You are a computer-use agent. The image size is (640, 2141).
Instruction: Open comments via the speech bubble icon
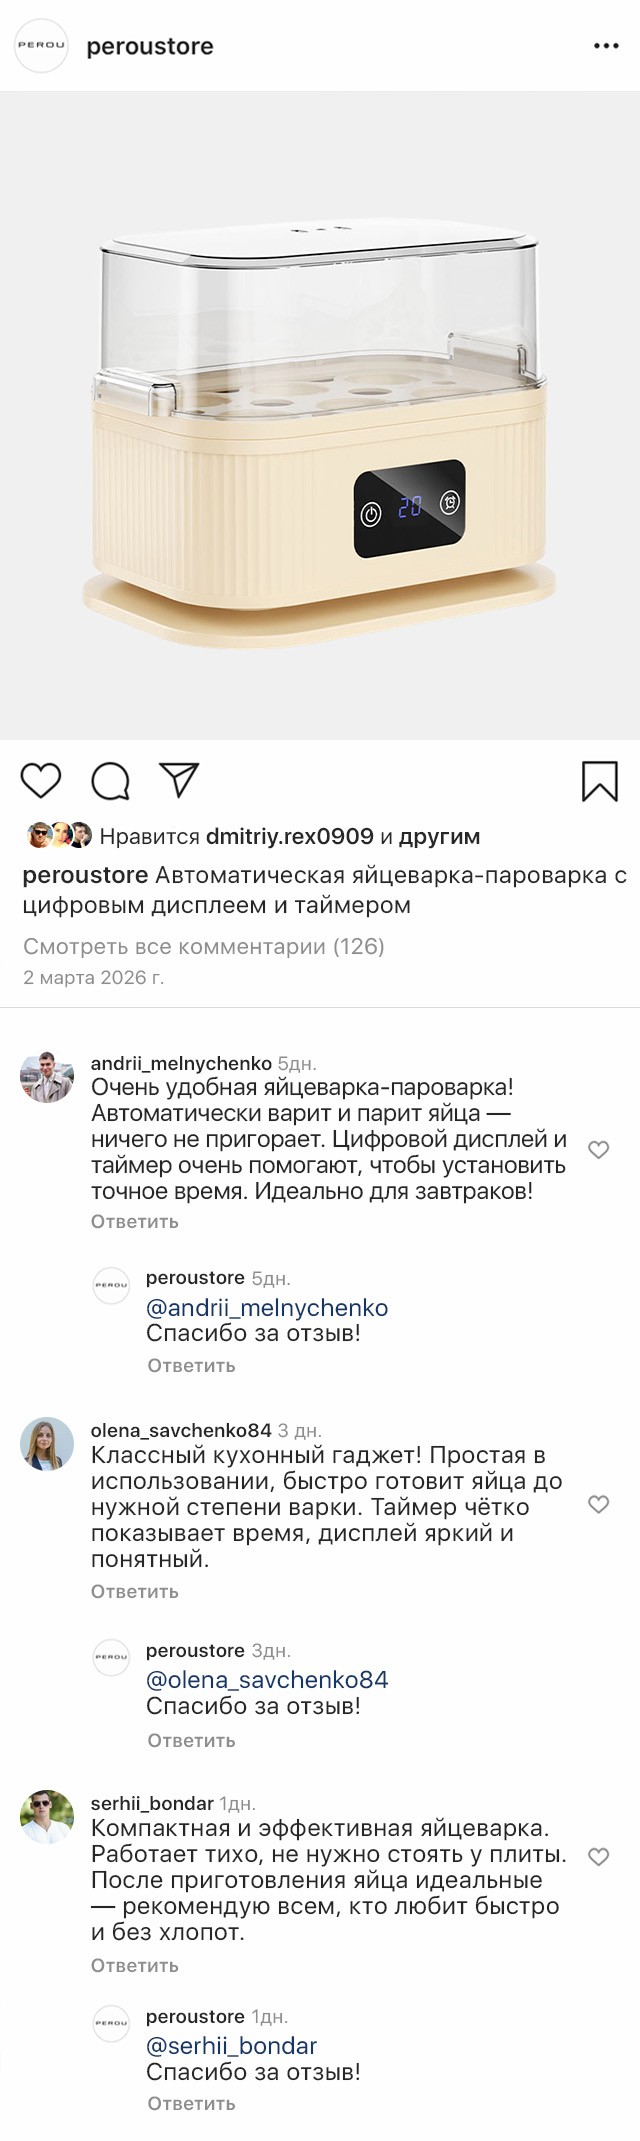click(x=110, y=781)
